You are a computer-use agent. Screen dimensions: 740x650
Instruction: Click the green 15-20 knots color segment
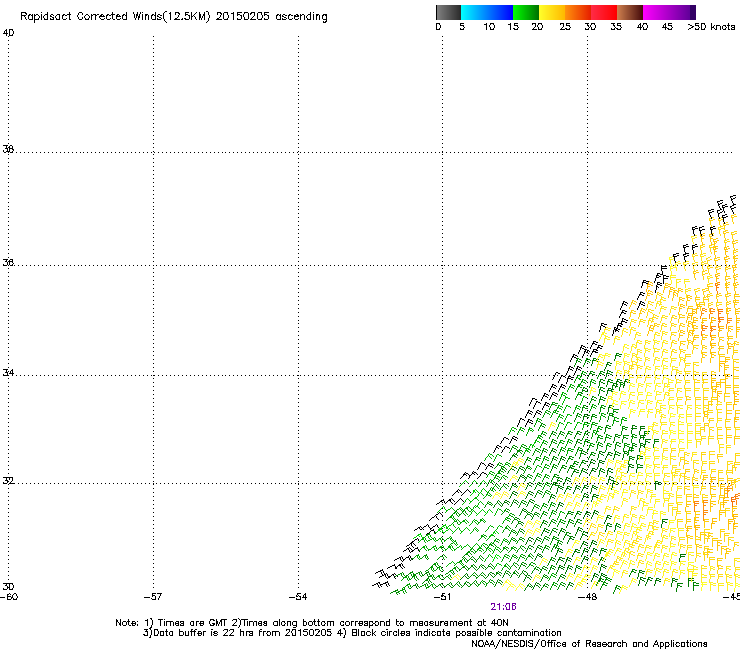click(526, 12)
